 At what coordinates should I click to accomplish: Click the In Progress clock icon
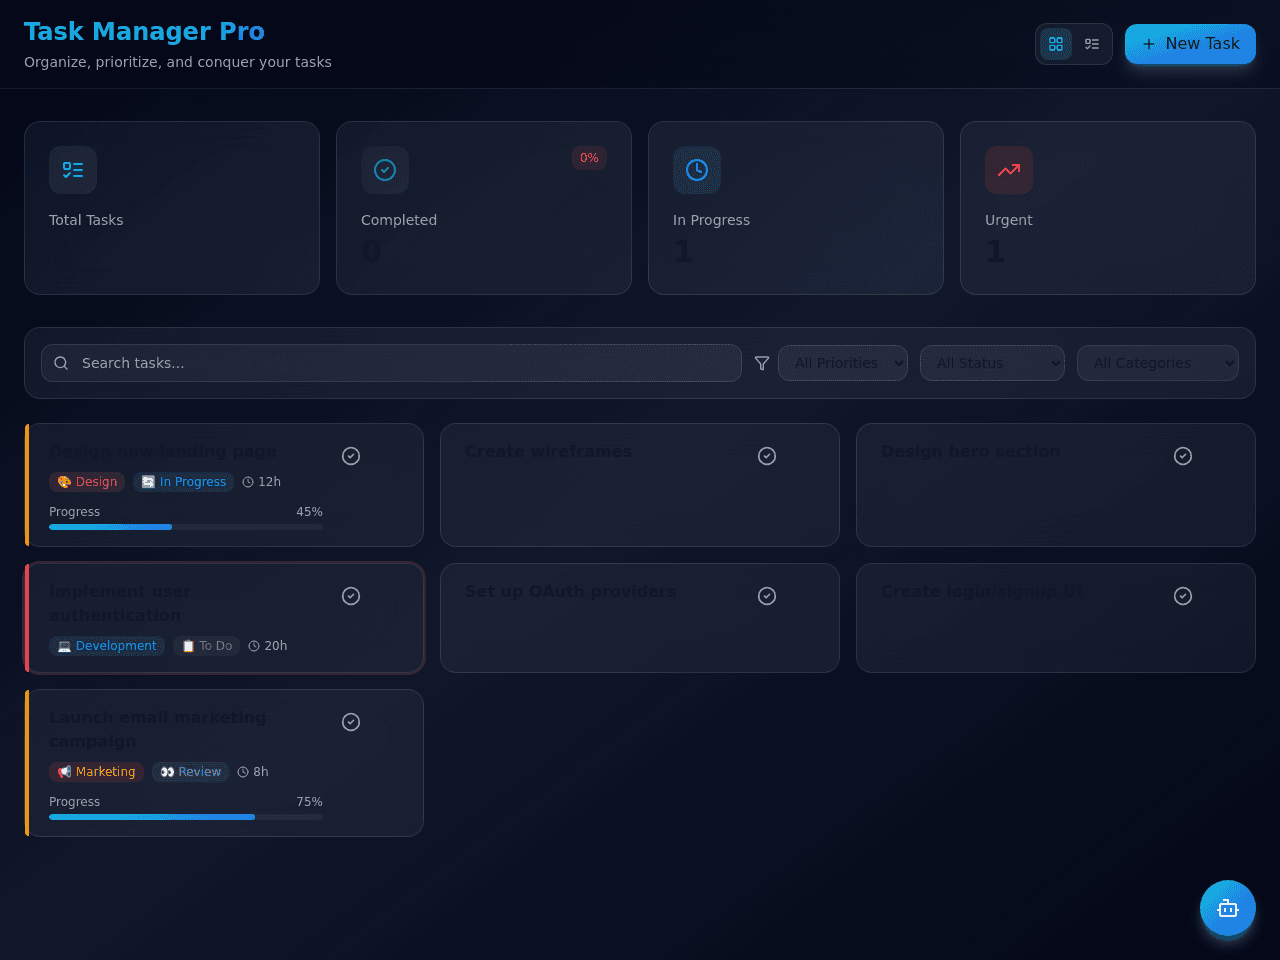tap(697, 170)
